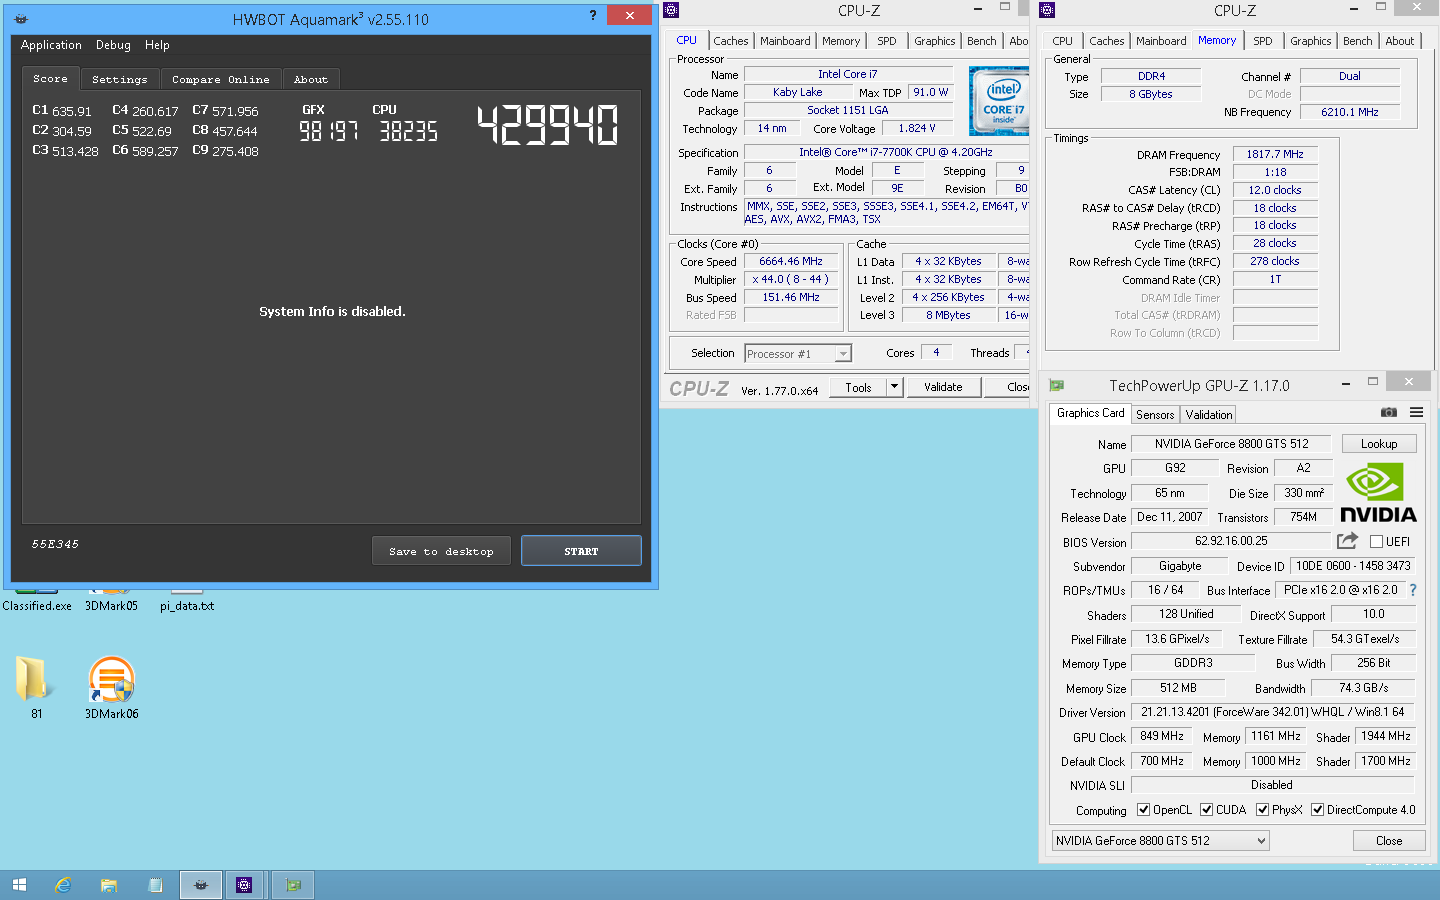Select the folder named 81 on desktop
This screenshot has height=900, width=1440.
35,688
